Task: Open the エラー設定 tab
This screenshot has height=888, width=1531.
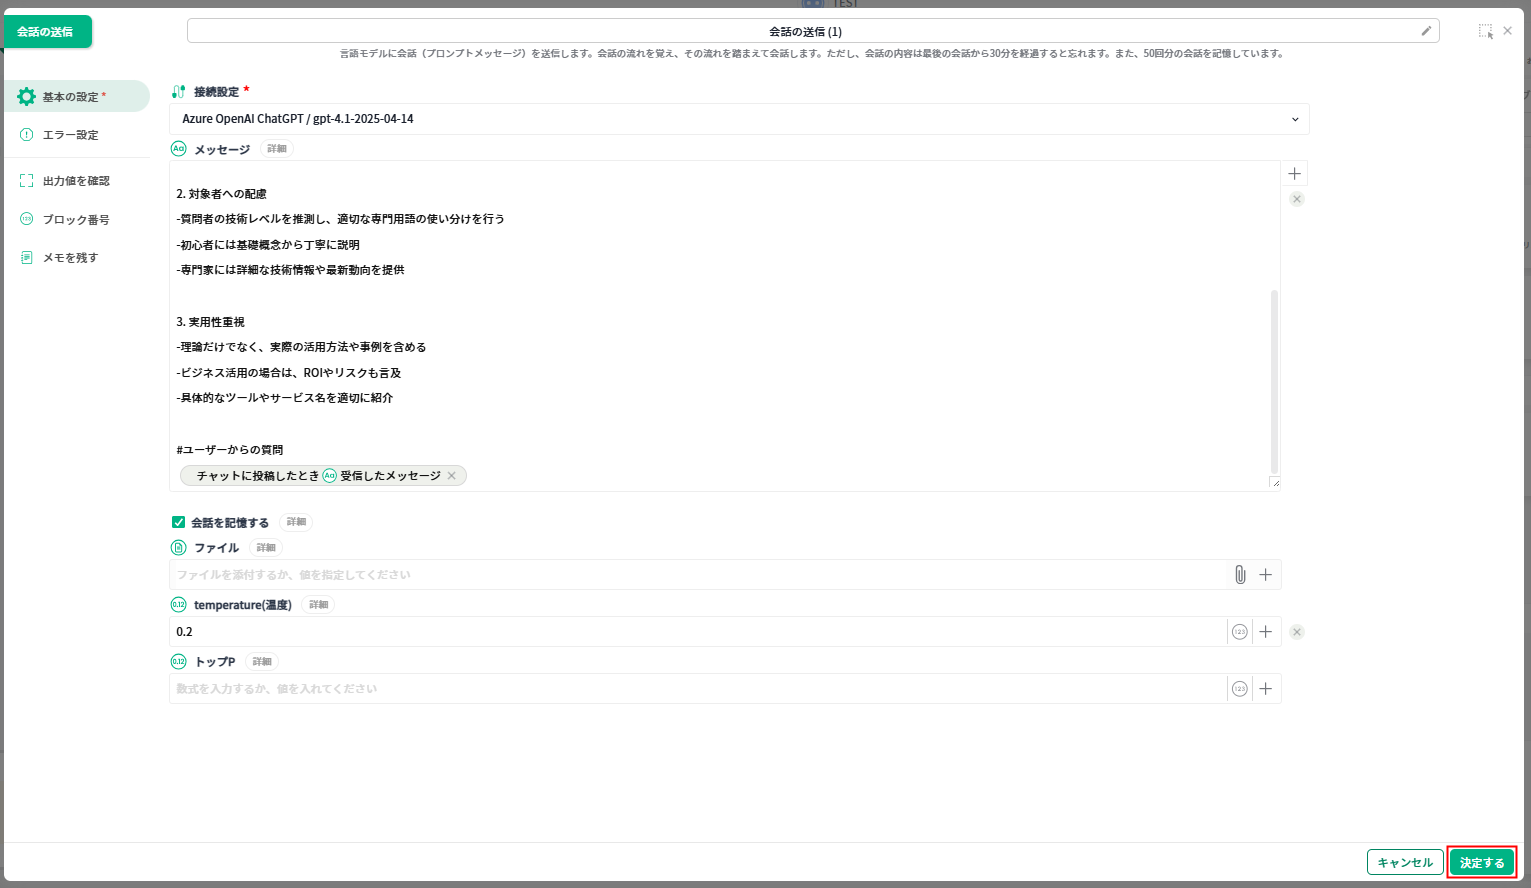Action: click(x=70, y=135)
